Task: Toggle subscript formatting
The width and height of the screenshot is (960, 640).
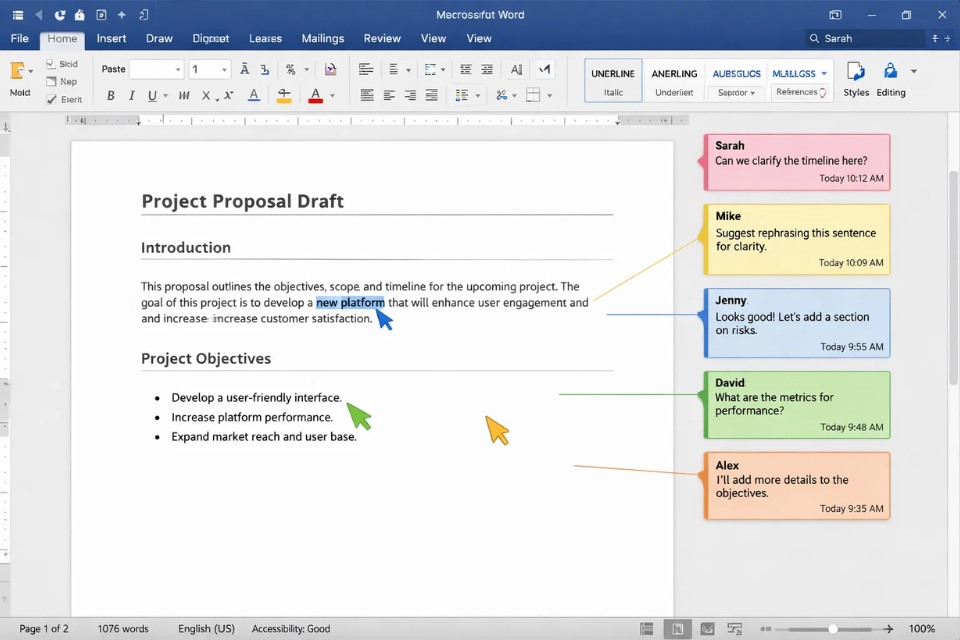Action: click(x=206, y=95)
